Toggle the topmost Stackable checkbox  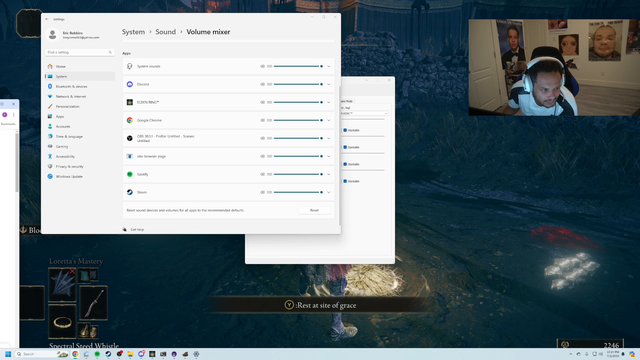(x=345, y=130)
